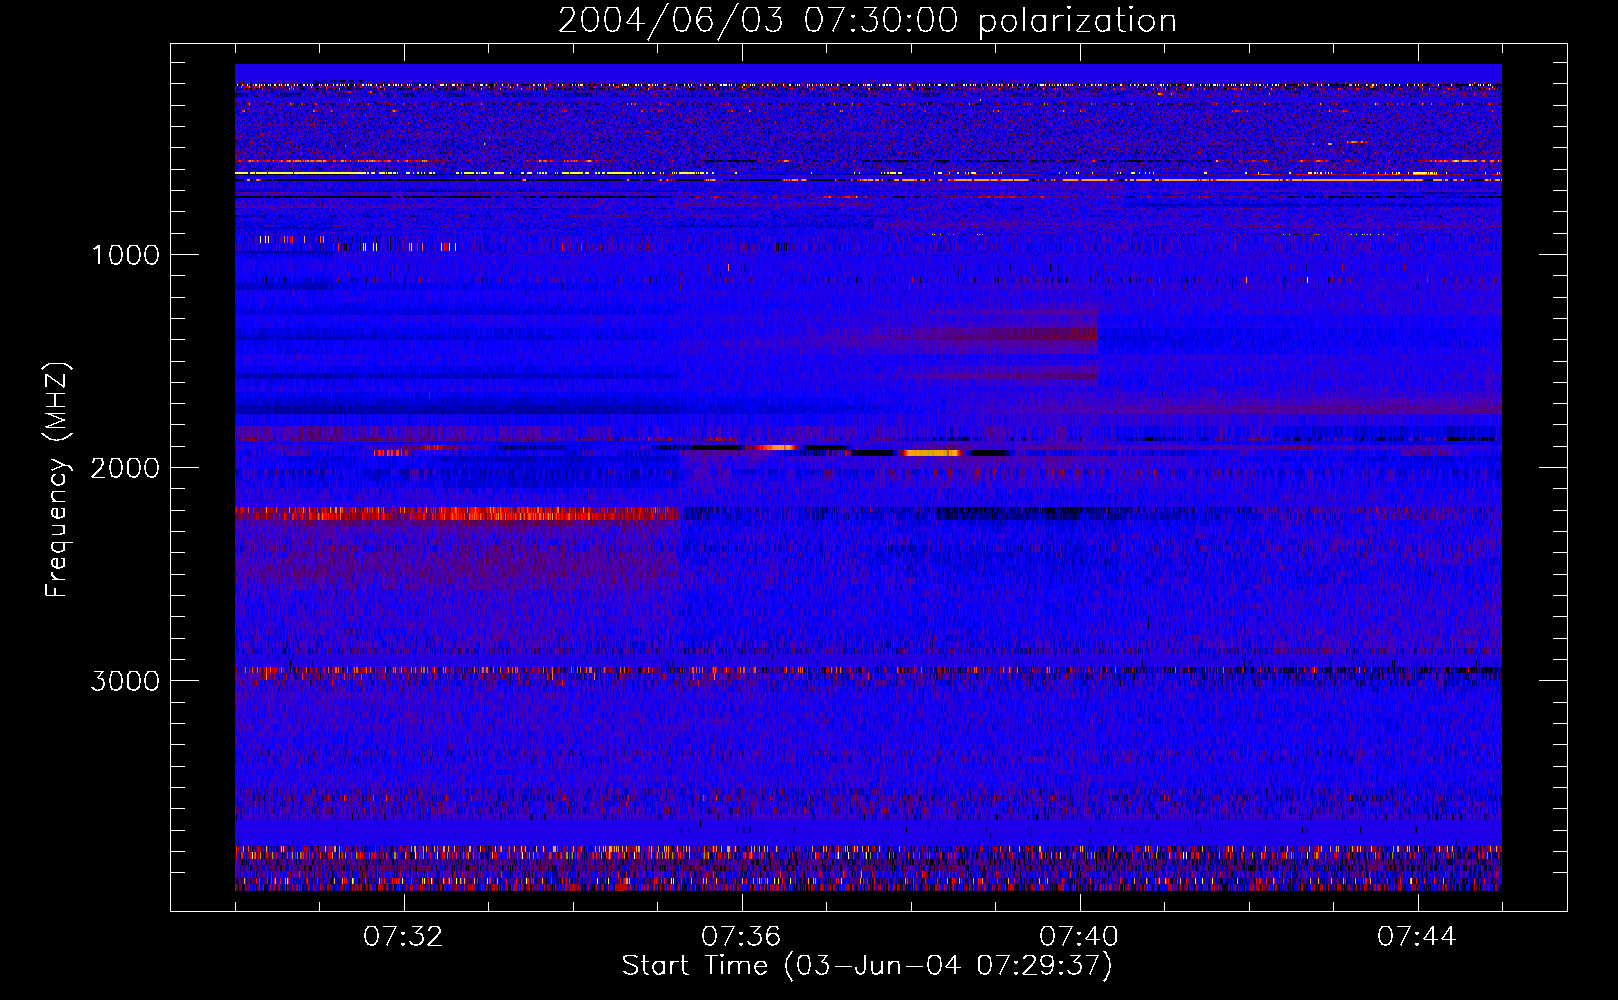Click the dark red patch near 1400 MHz before 07:40
Image resolution: width=1618 pixels, height=1000 pixels.
click(1010, 334)
